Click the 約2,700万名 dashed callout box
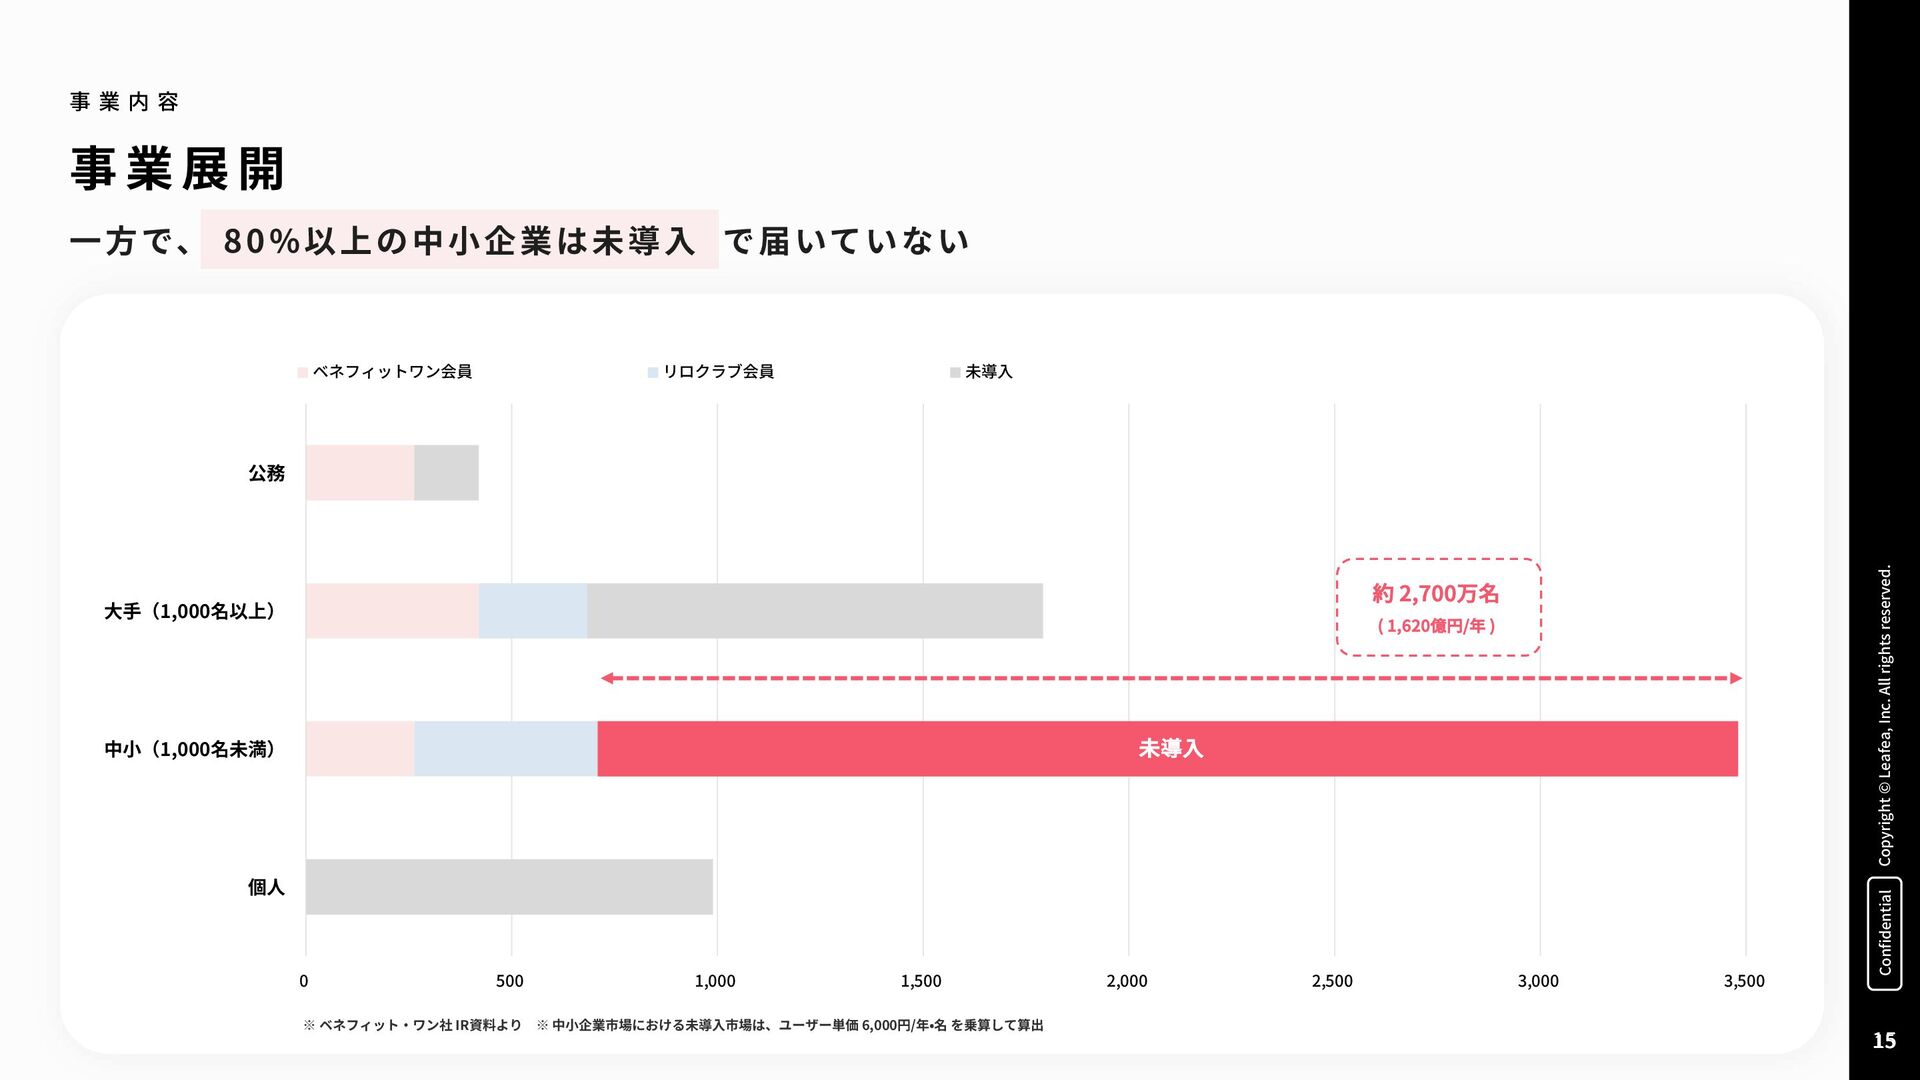The width and height of the screenshot is (1920, 1080). point(1438,607)
